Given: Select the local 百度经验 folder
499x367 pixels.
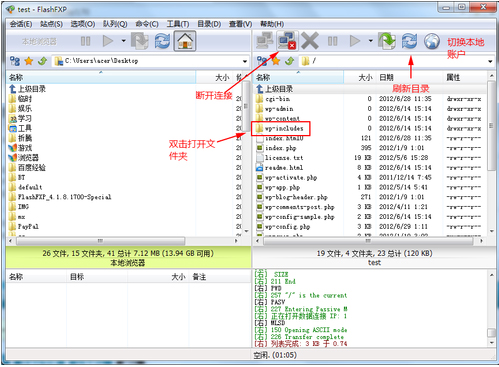Looking at the screenshot, I should point(27,167).
